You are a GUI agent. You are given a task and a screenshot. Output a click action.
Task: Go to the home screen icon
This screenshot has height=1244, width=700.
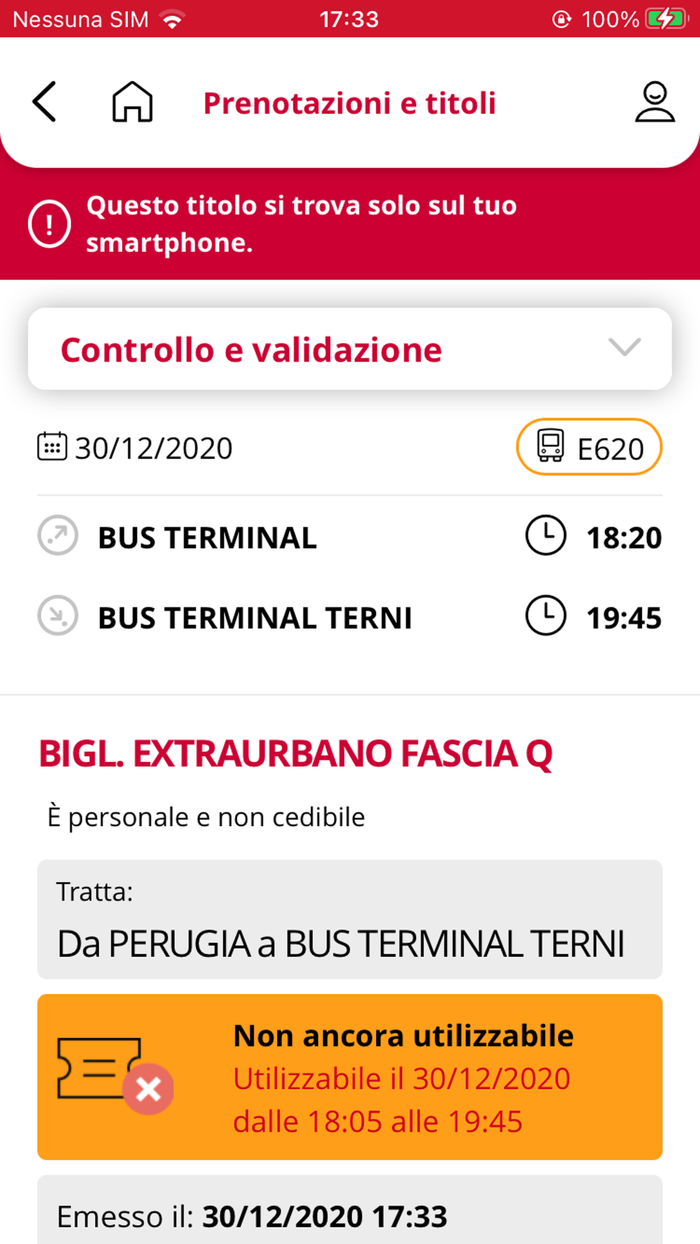(x=132, y=102)
